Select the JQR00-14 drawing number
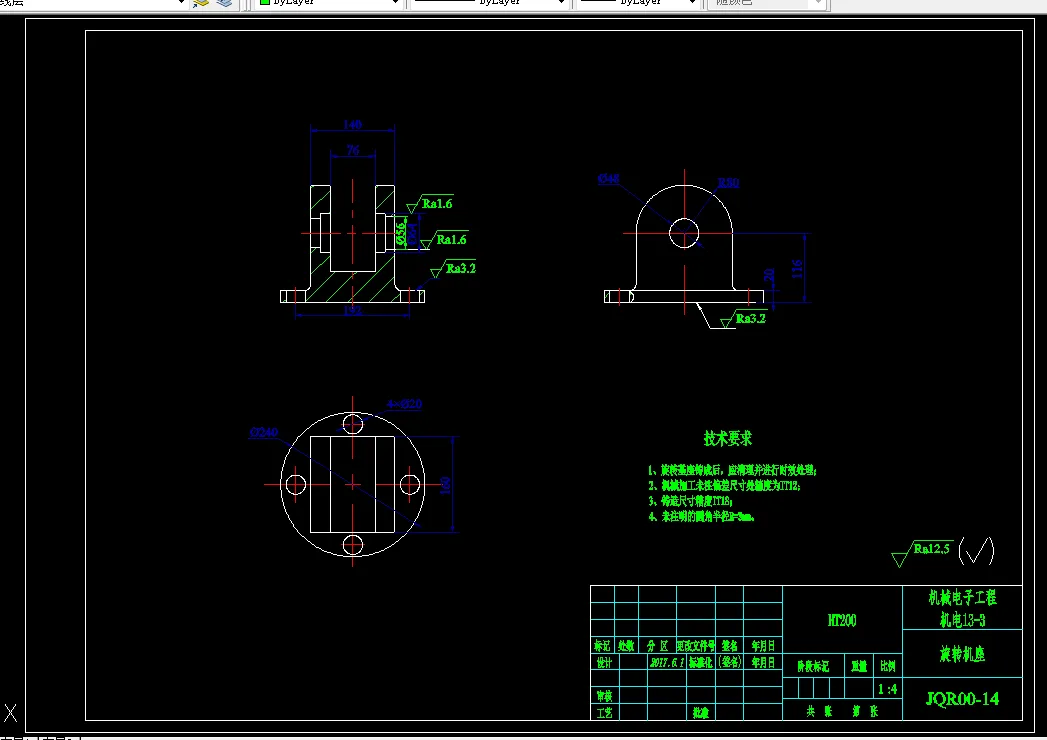 (x=962, y=699)
